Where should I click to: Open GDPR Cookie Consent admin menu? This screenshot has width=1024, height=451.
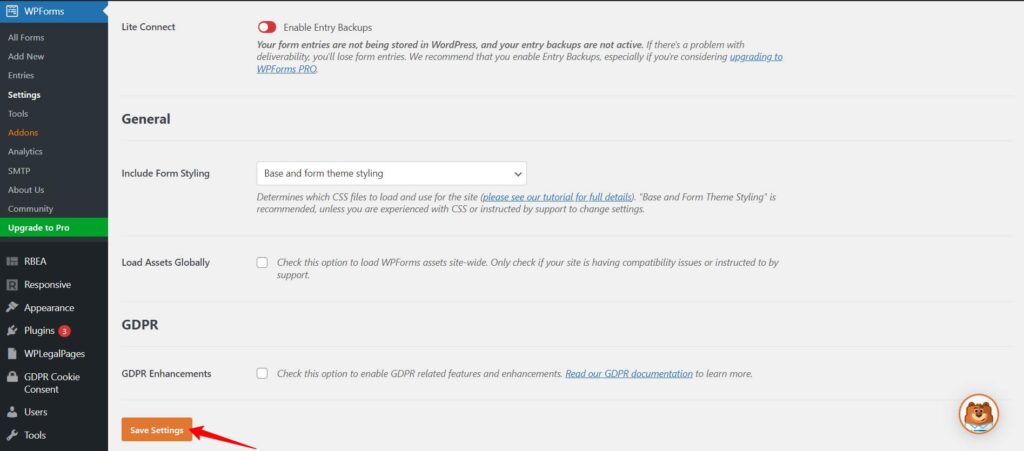click(54, 383)
